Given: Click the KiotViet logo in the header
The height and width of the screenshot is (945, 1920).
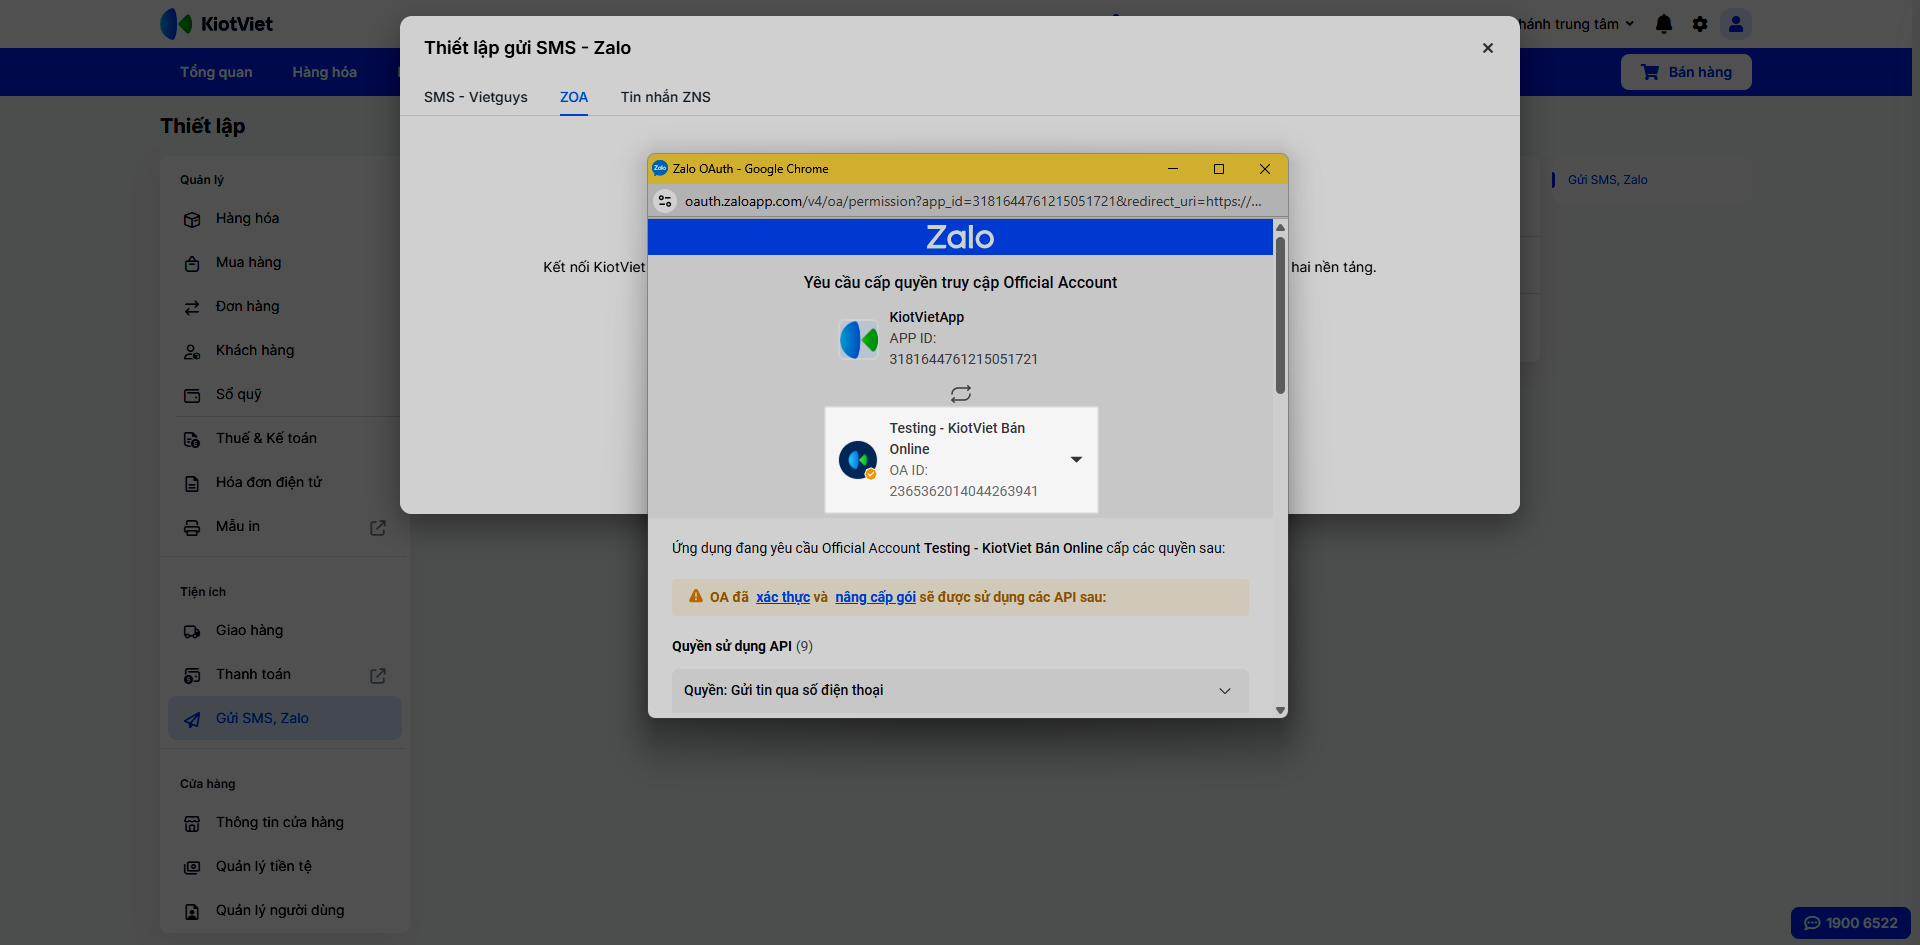Looking at the screenshot, I should 216,24.
